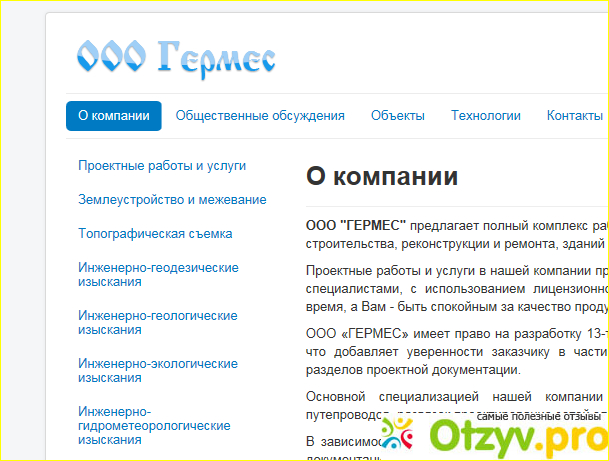Switch to the Технологии navigation item

click(x=485, y=116)
